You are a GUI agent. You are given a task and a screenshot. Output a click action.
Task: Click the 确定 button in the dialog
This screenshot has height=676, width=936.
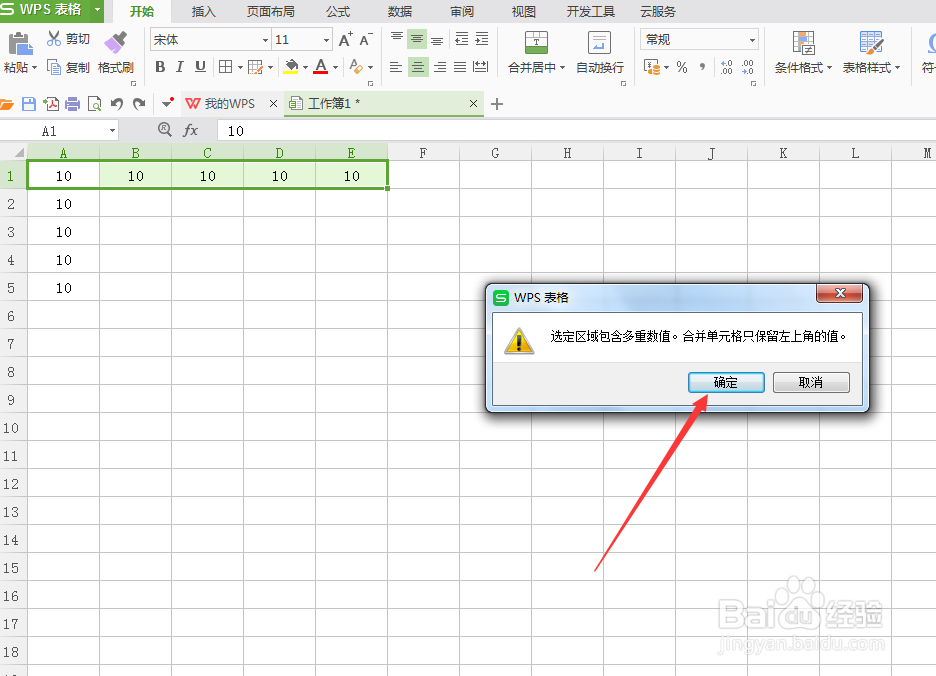[x=726, y=382]
